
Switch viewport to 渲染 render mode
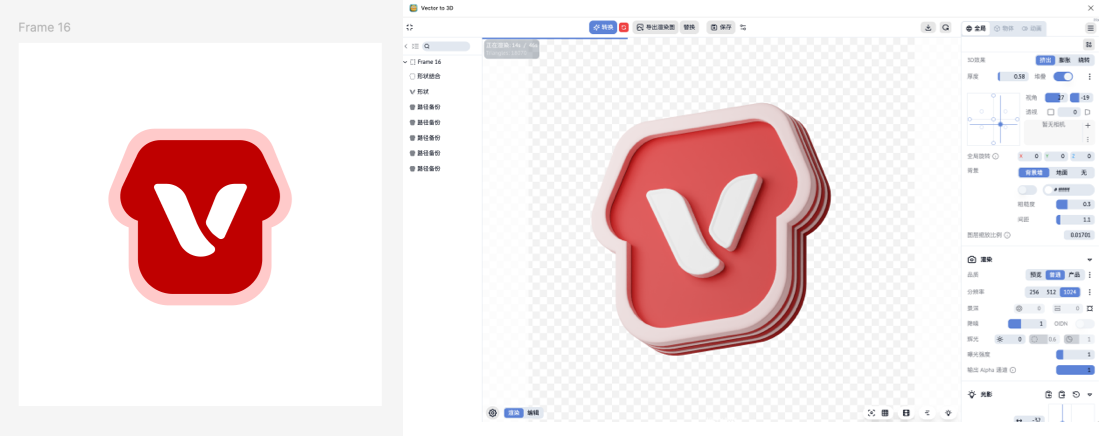point(514,413)
